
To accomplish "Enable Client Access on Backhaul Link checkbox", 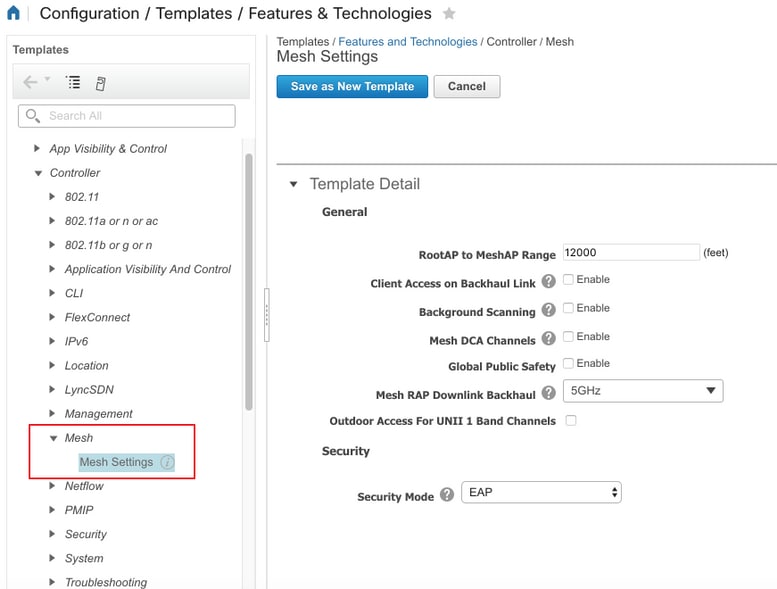I will [568, 279].
